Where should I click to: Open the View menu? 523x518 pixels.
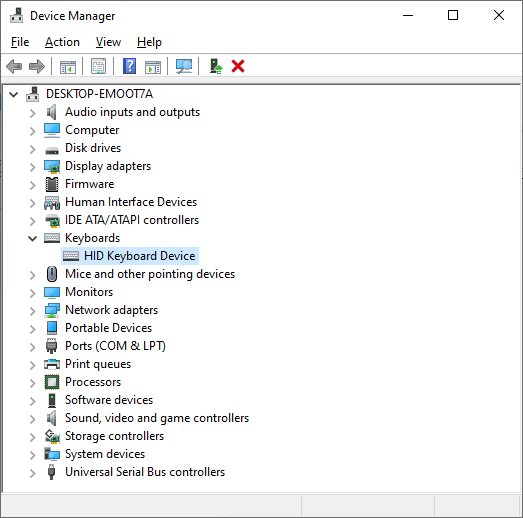click(x=108, y=42)
